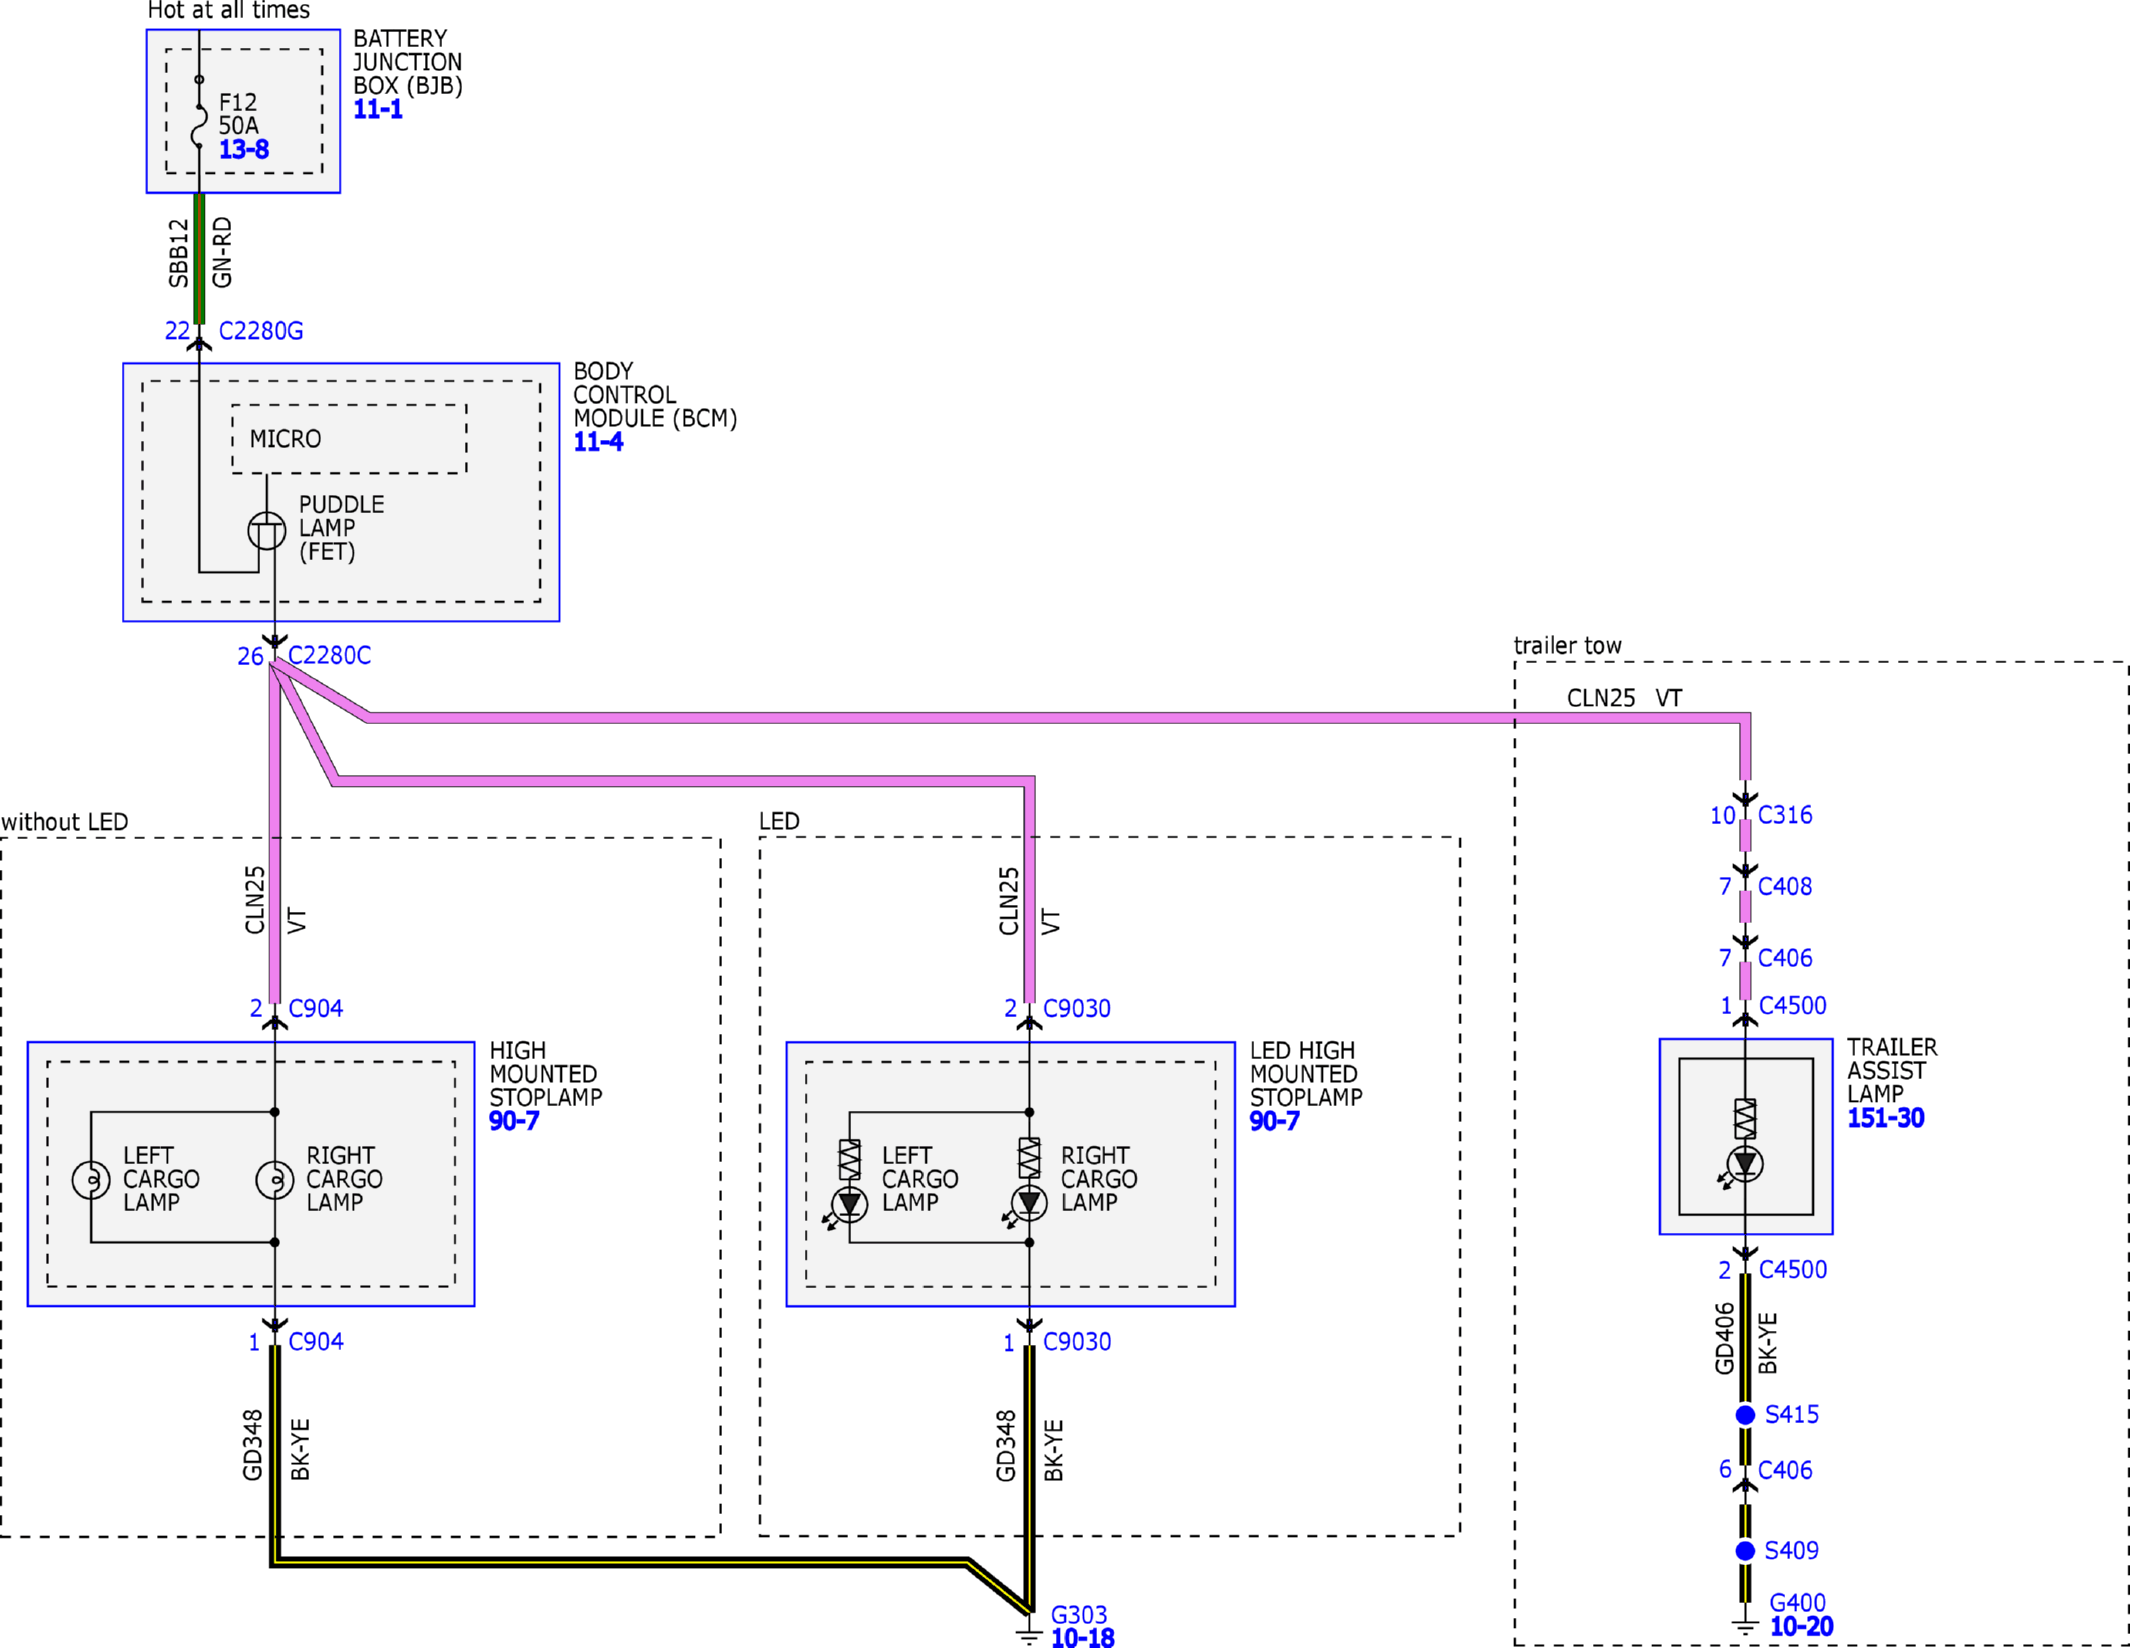Open the 11-4 Body Control Module link
The height and width of the screenshot is (1648, 2130).
click(x=598, y=442)
